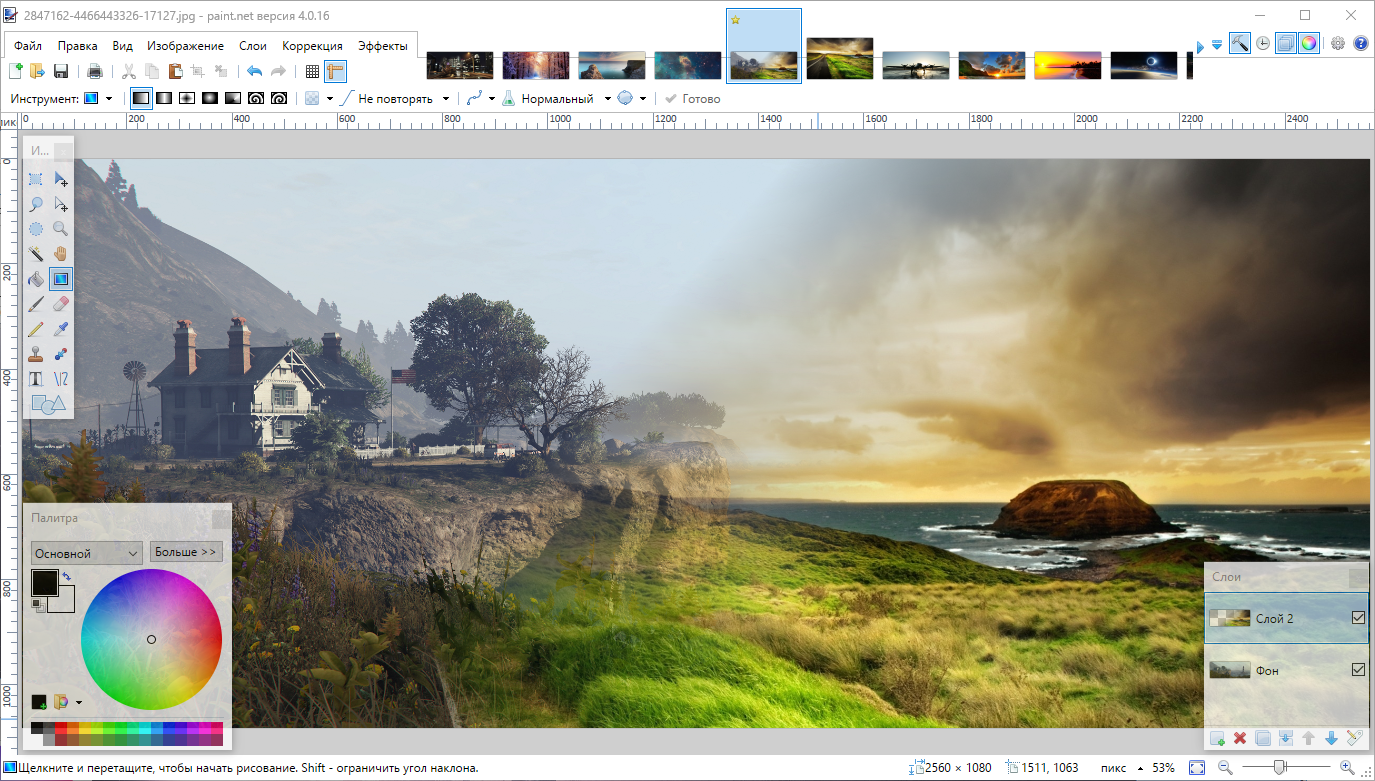Click the Undo arrow in toolbar
Image resolution: width=1375 pixels, height=781 pixels.
tap(254, 71)
